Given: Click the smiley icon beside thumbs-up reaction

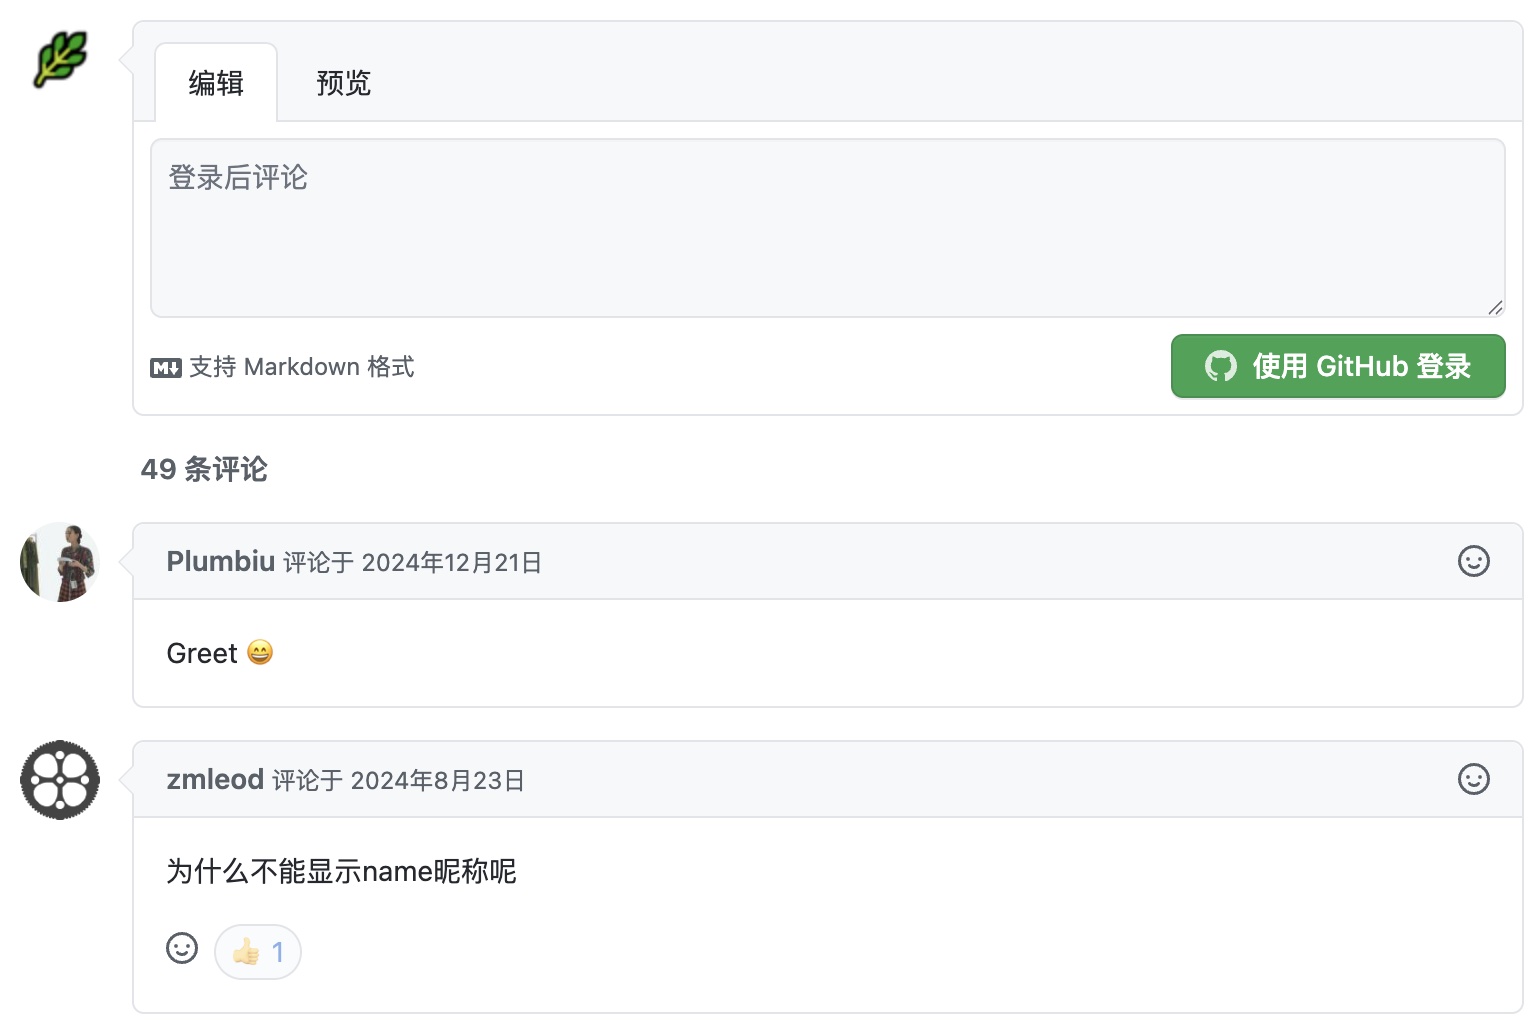Looking at the screenshot, I should [x=182, y=948].
